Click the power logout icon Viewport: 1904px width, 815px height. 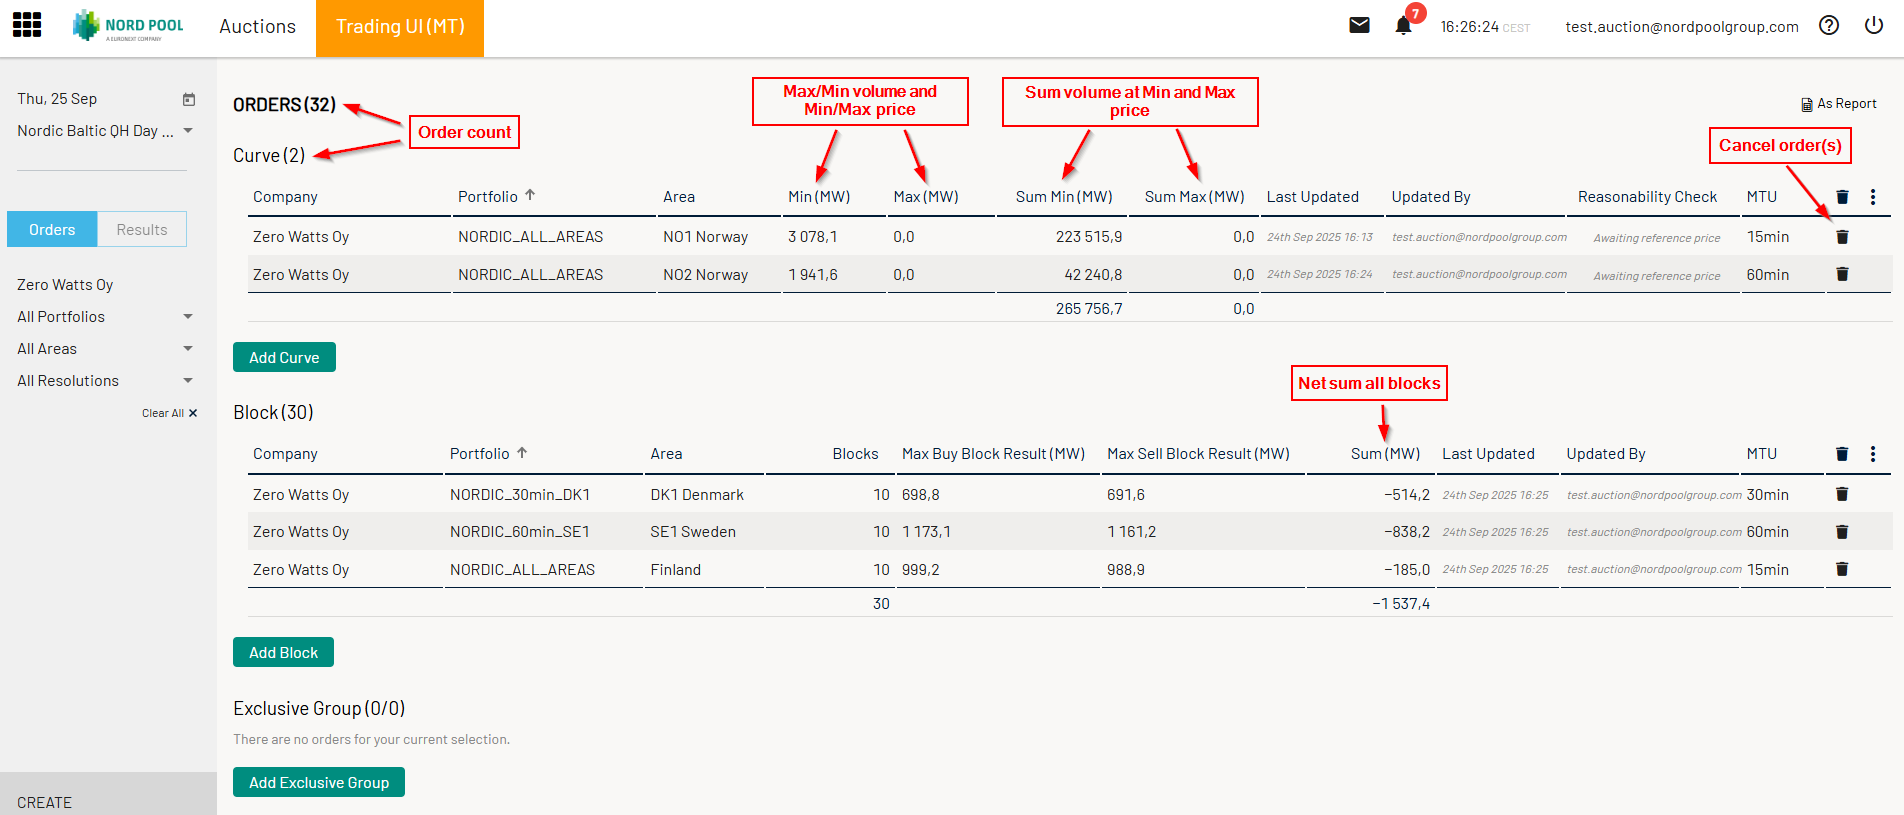(x=1874, y=26)
